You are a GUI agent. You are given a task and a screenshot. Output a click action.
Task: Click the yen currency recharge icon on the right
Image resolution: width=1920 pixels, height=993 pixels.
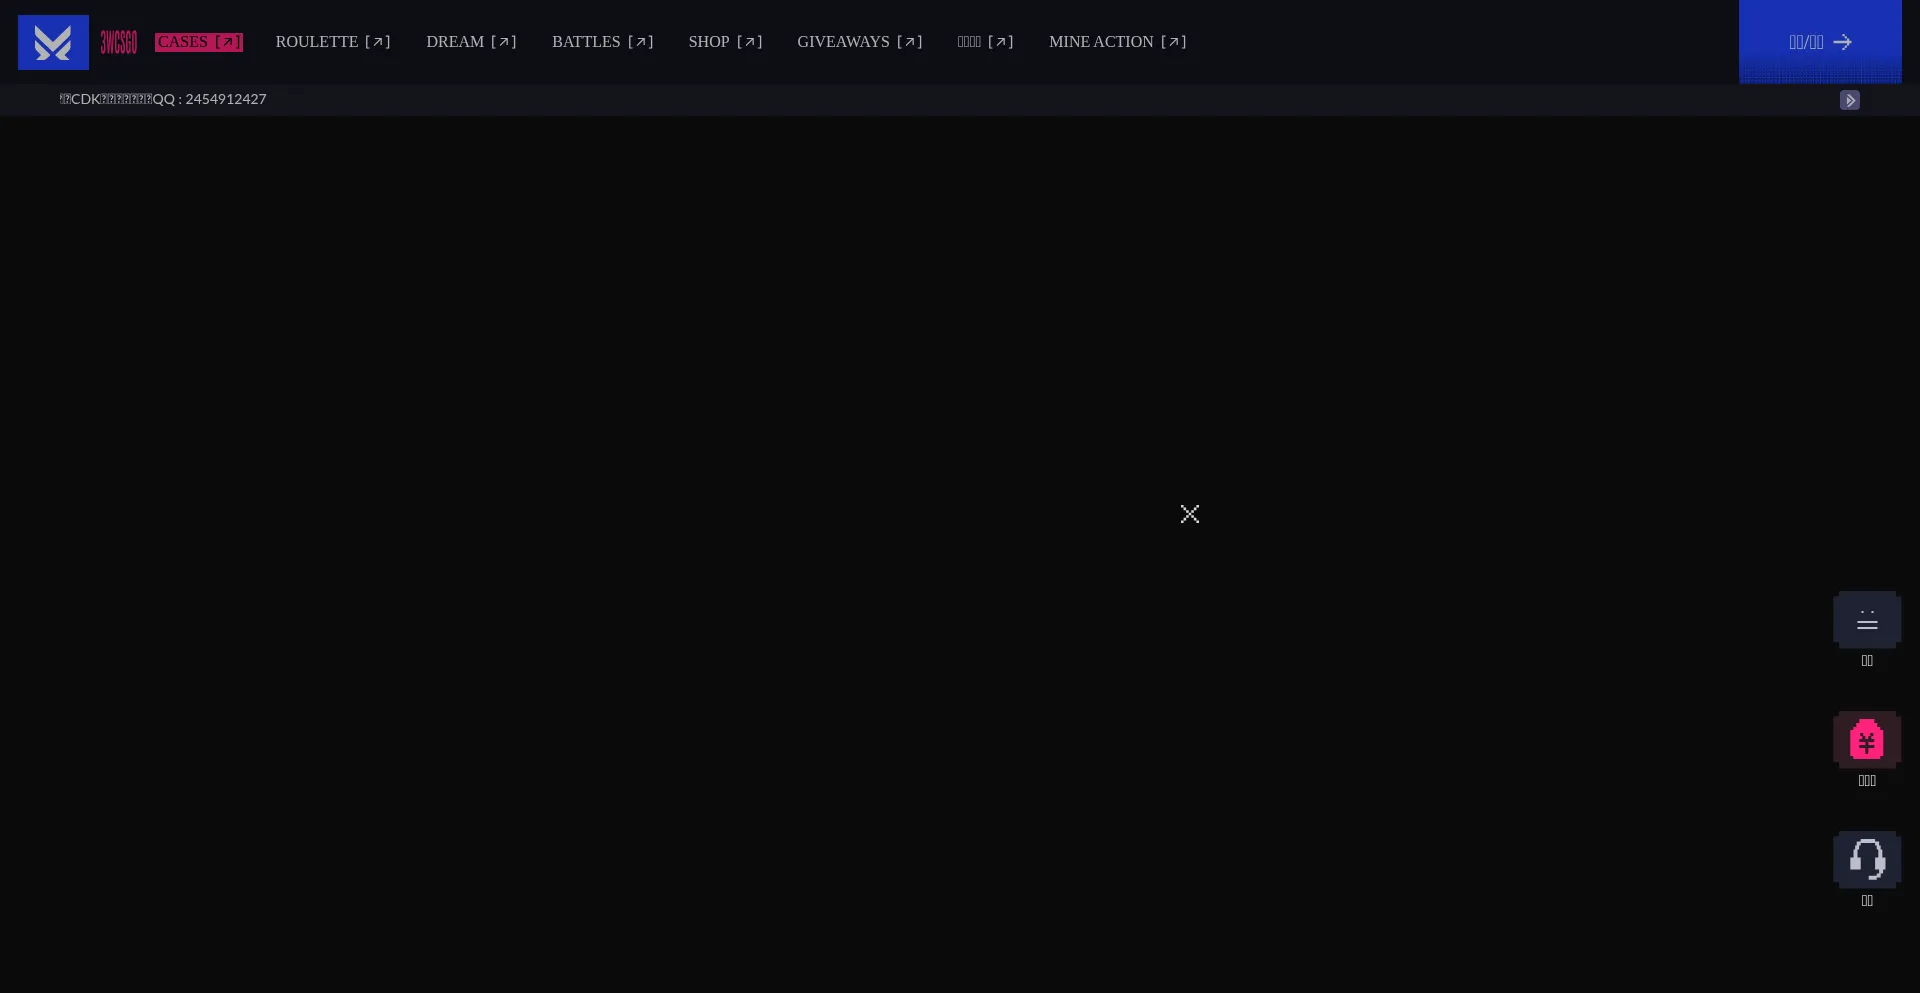(x=1866, y=740)
